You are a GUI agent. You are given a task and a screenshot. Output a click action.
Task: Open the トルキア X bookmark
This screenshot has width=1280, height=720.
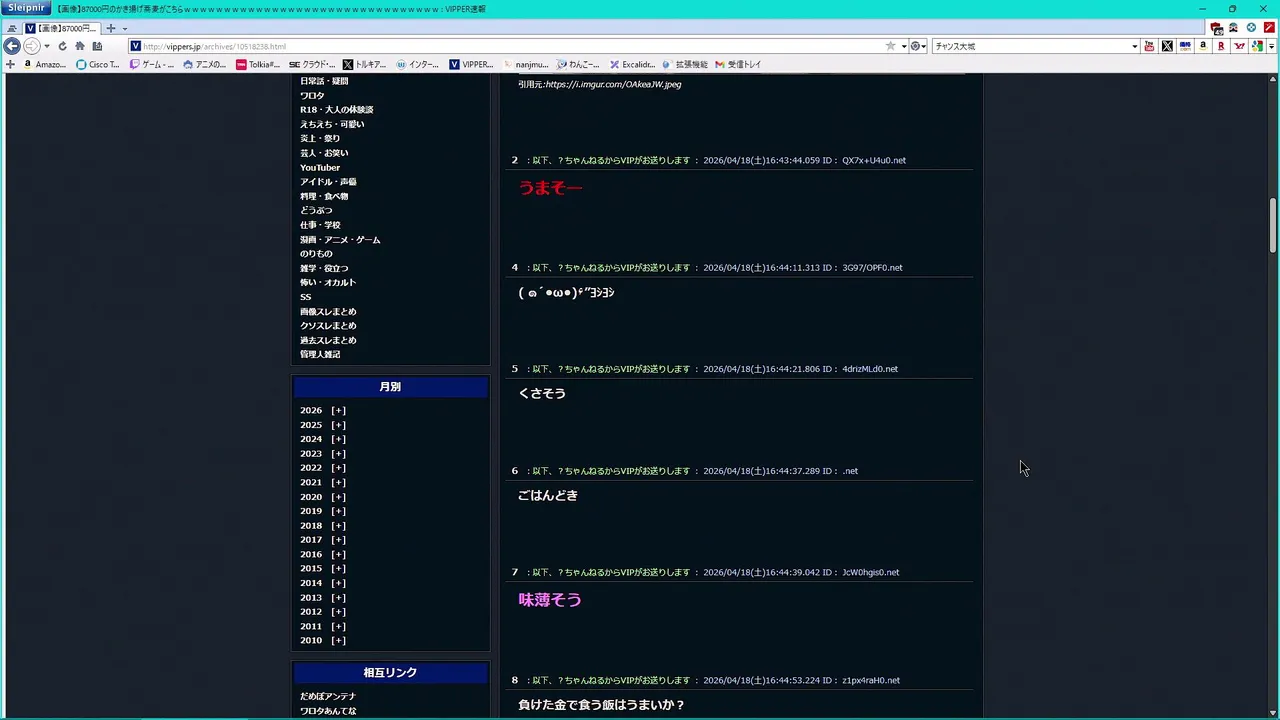coord(365,64)
